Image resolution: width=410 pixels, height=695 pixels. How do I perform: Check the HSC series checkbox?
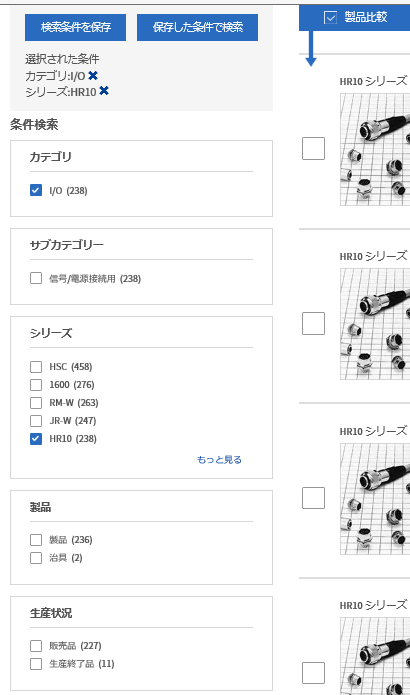click(x=36, y=367)
